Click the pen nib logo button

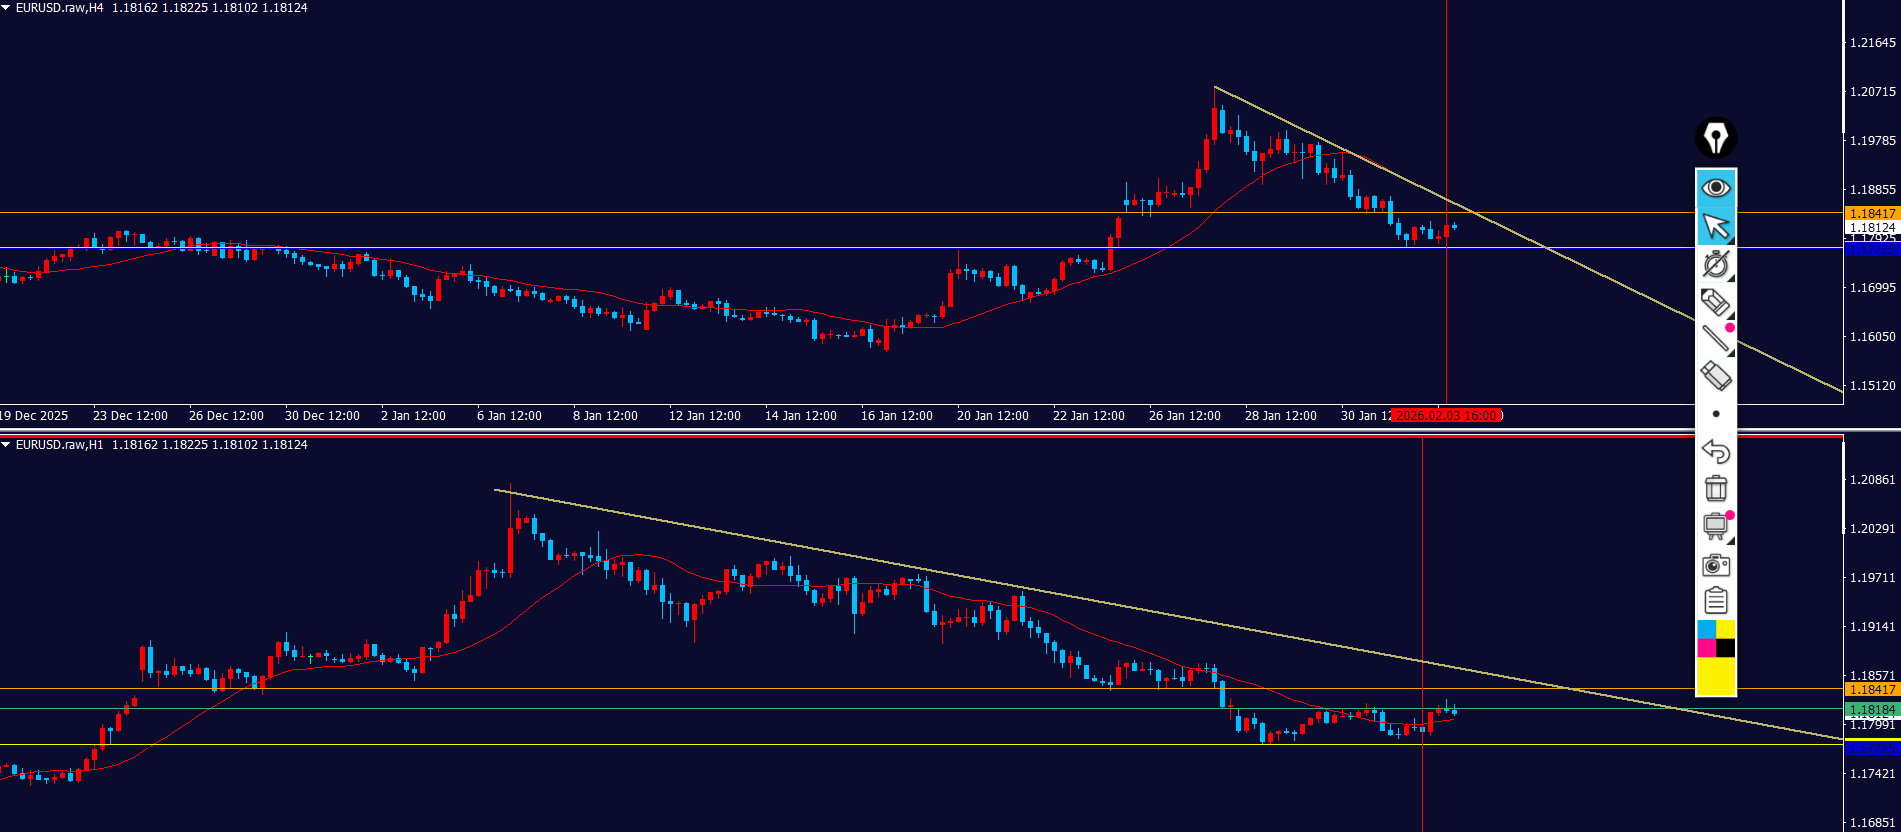tap(1716, 138)
